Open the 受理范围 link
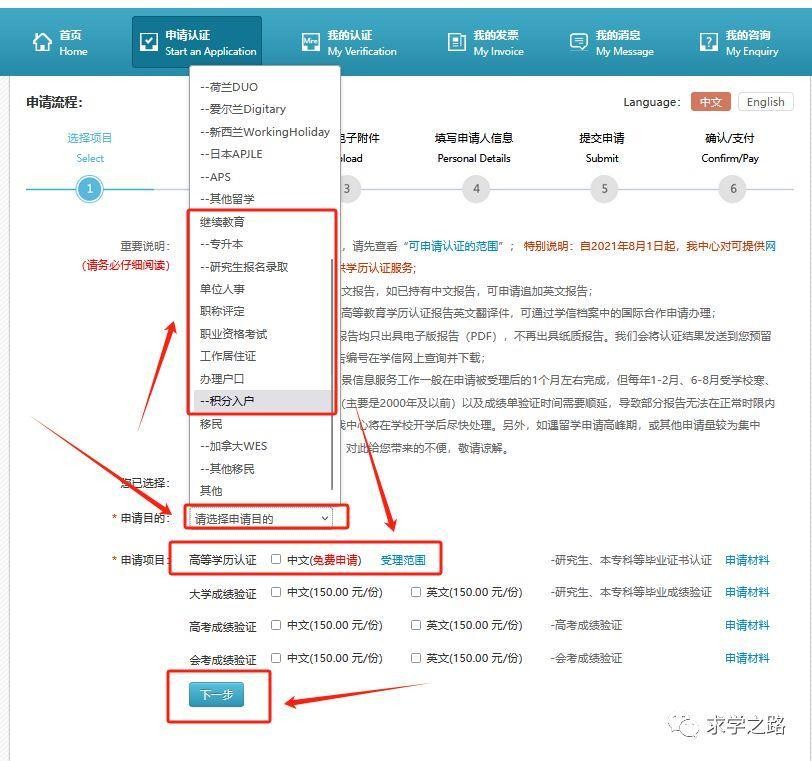The height and width of the screenshot is (761, 812). 403,560
